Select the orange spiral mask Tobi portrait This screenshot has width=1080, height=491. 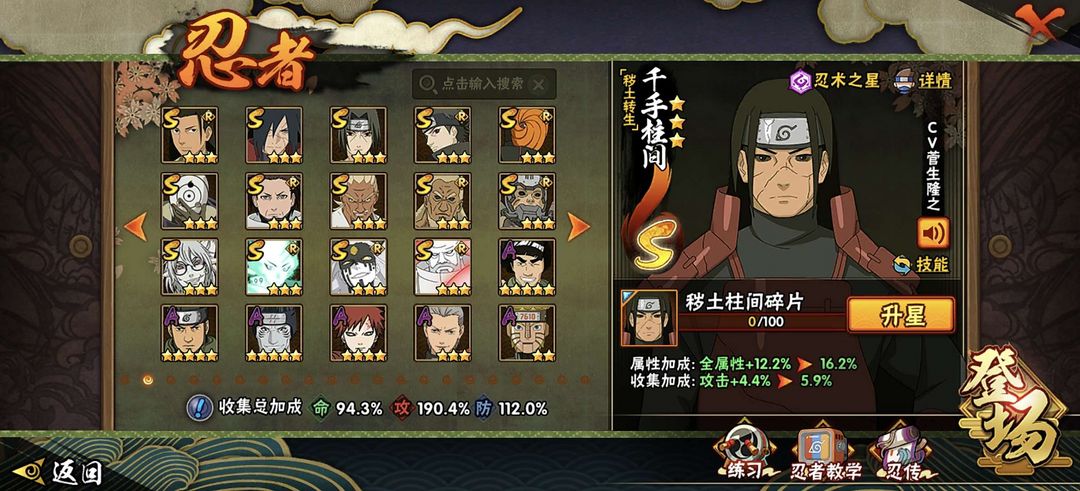click(x=527, y=135)
